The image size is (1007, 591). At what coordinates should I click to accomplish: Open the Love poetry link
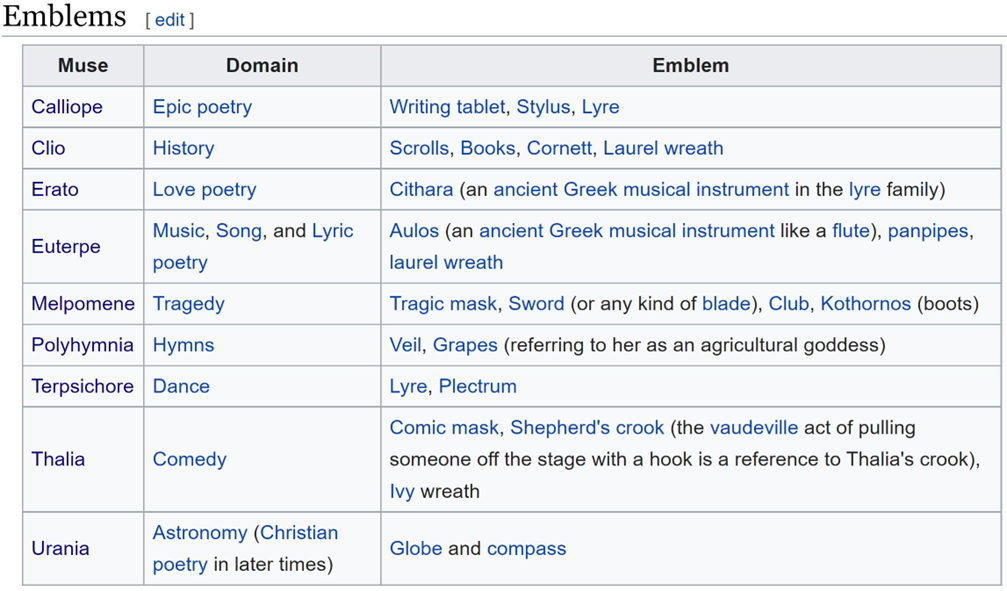204,189
